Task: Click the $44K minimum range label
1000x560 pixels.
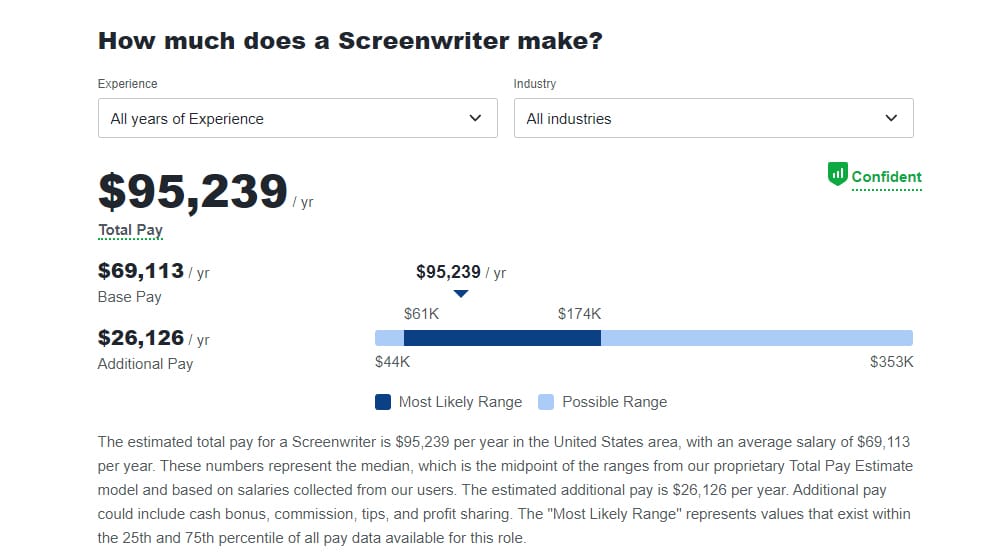Action: tap(393, 362)
